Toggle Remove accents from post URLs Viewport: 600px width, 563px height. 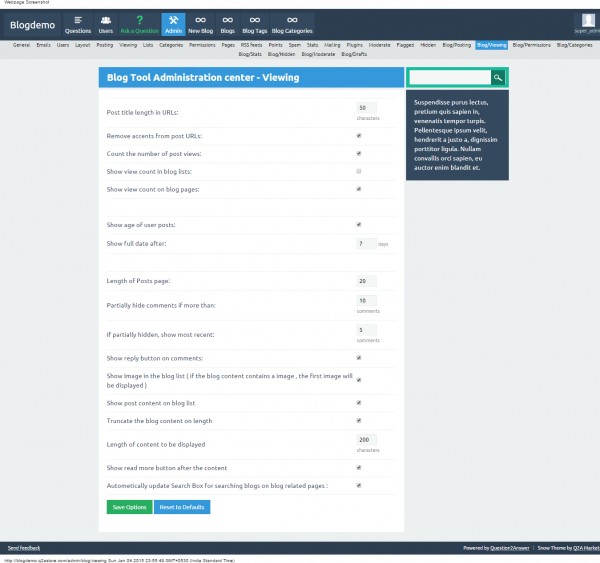point(359,135)
